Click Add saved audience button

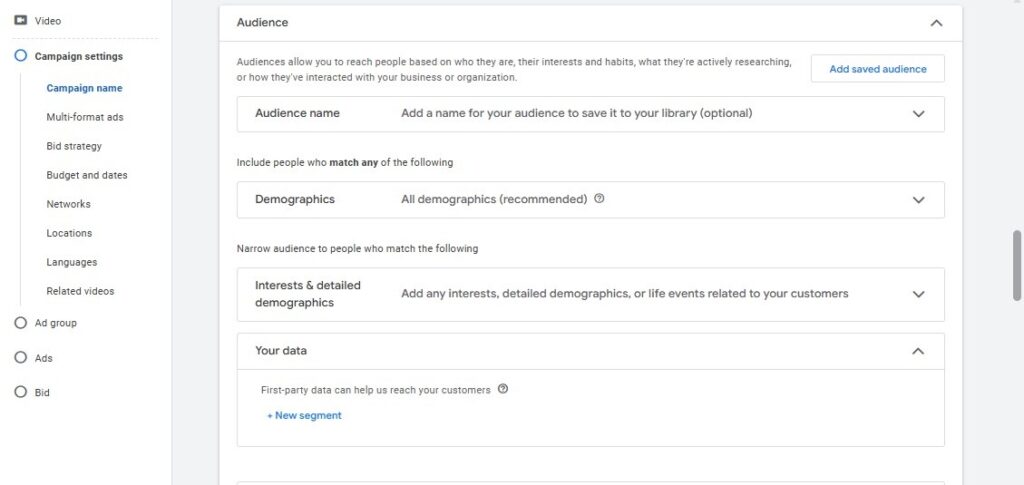tap(878, 69)
